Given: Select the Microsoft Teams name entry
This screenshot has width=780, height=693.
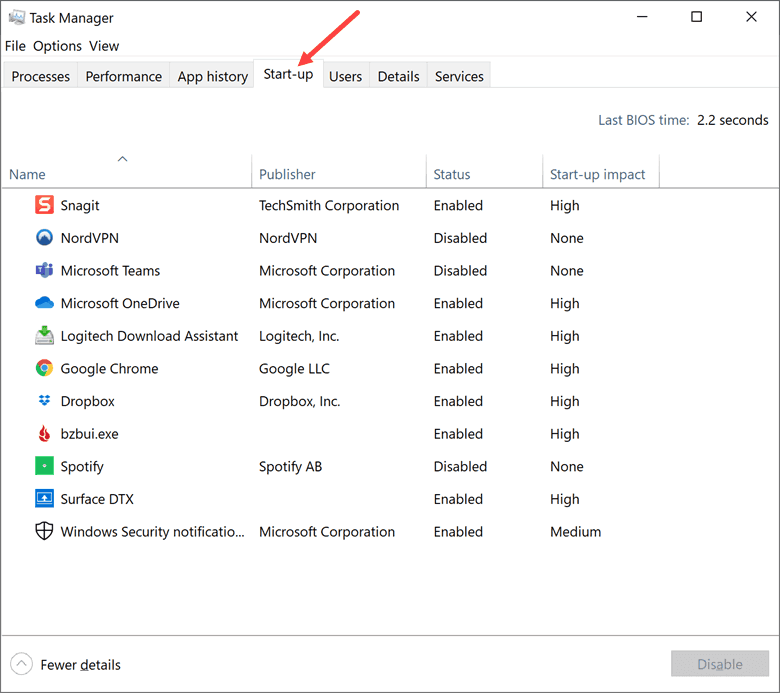Looking at the screenshot, I should coord(110,271).
